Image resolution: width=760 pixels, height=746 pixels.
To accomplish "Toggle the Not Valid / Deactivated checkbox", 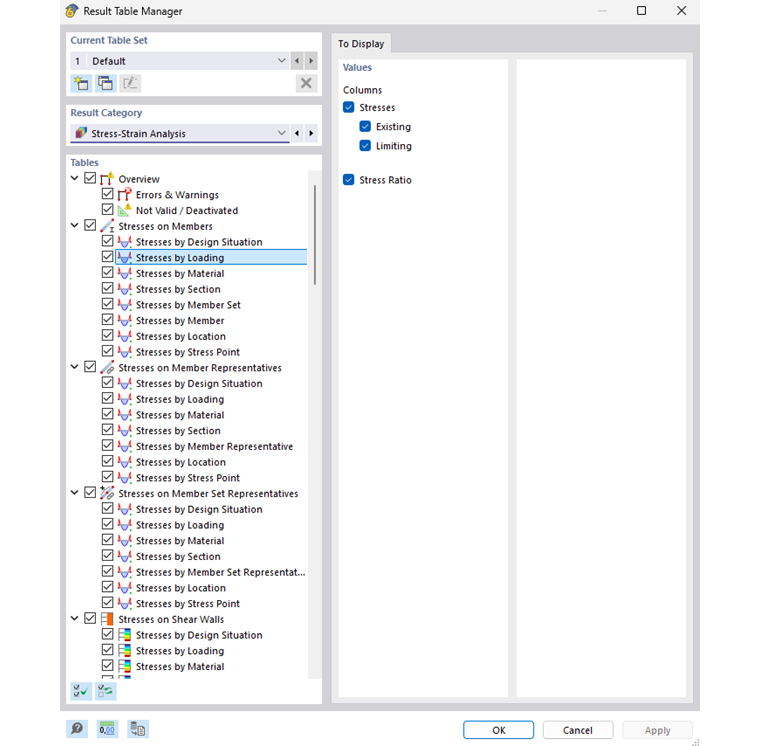I will (x=108, y=209).
